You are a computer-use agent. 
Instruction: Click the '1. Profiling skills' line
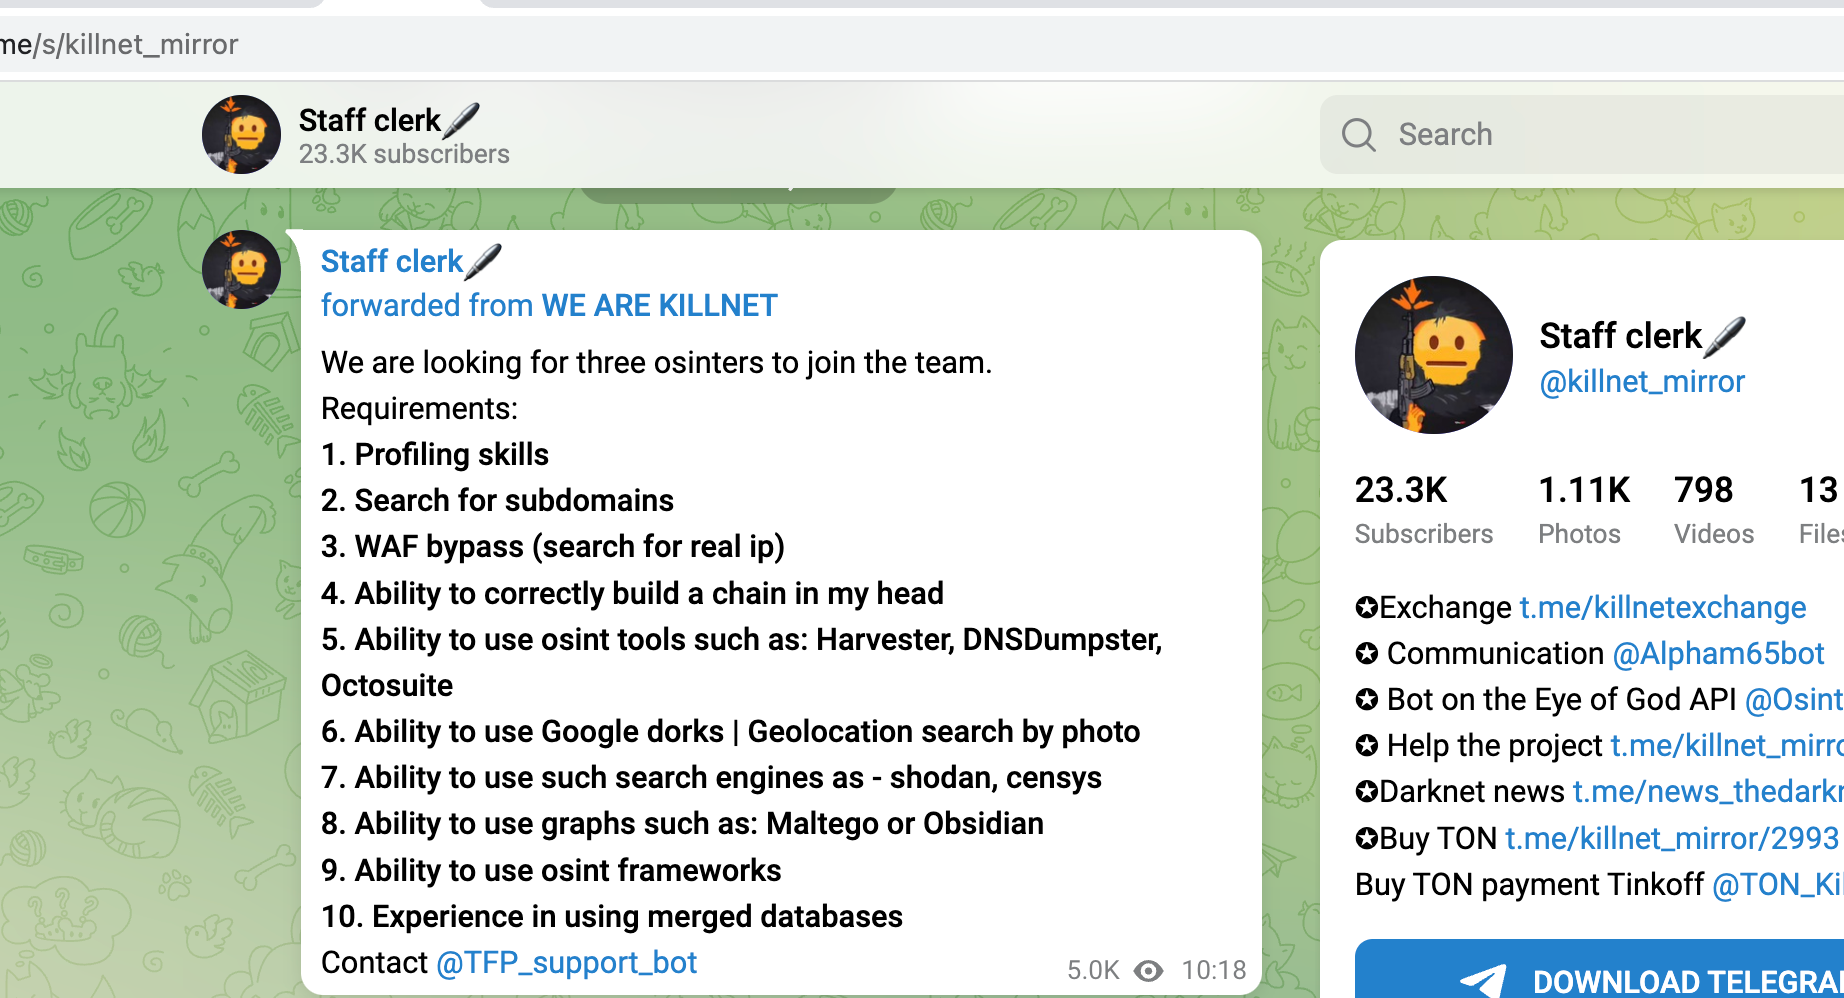435,454
